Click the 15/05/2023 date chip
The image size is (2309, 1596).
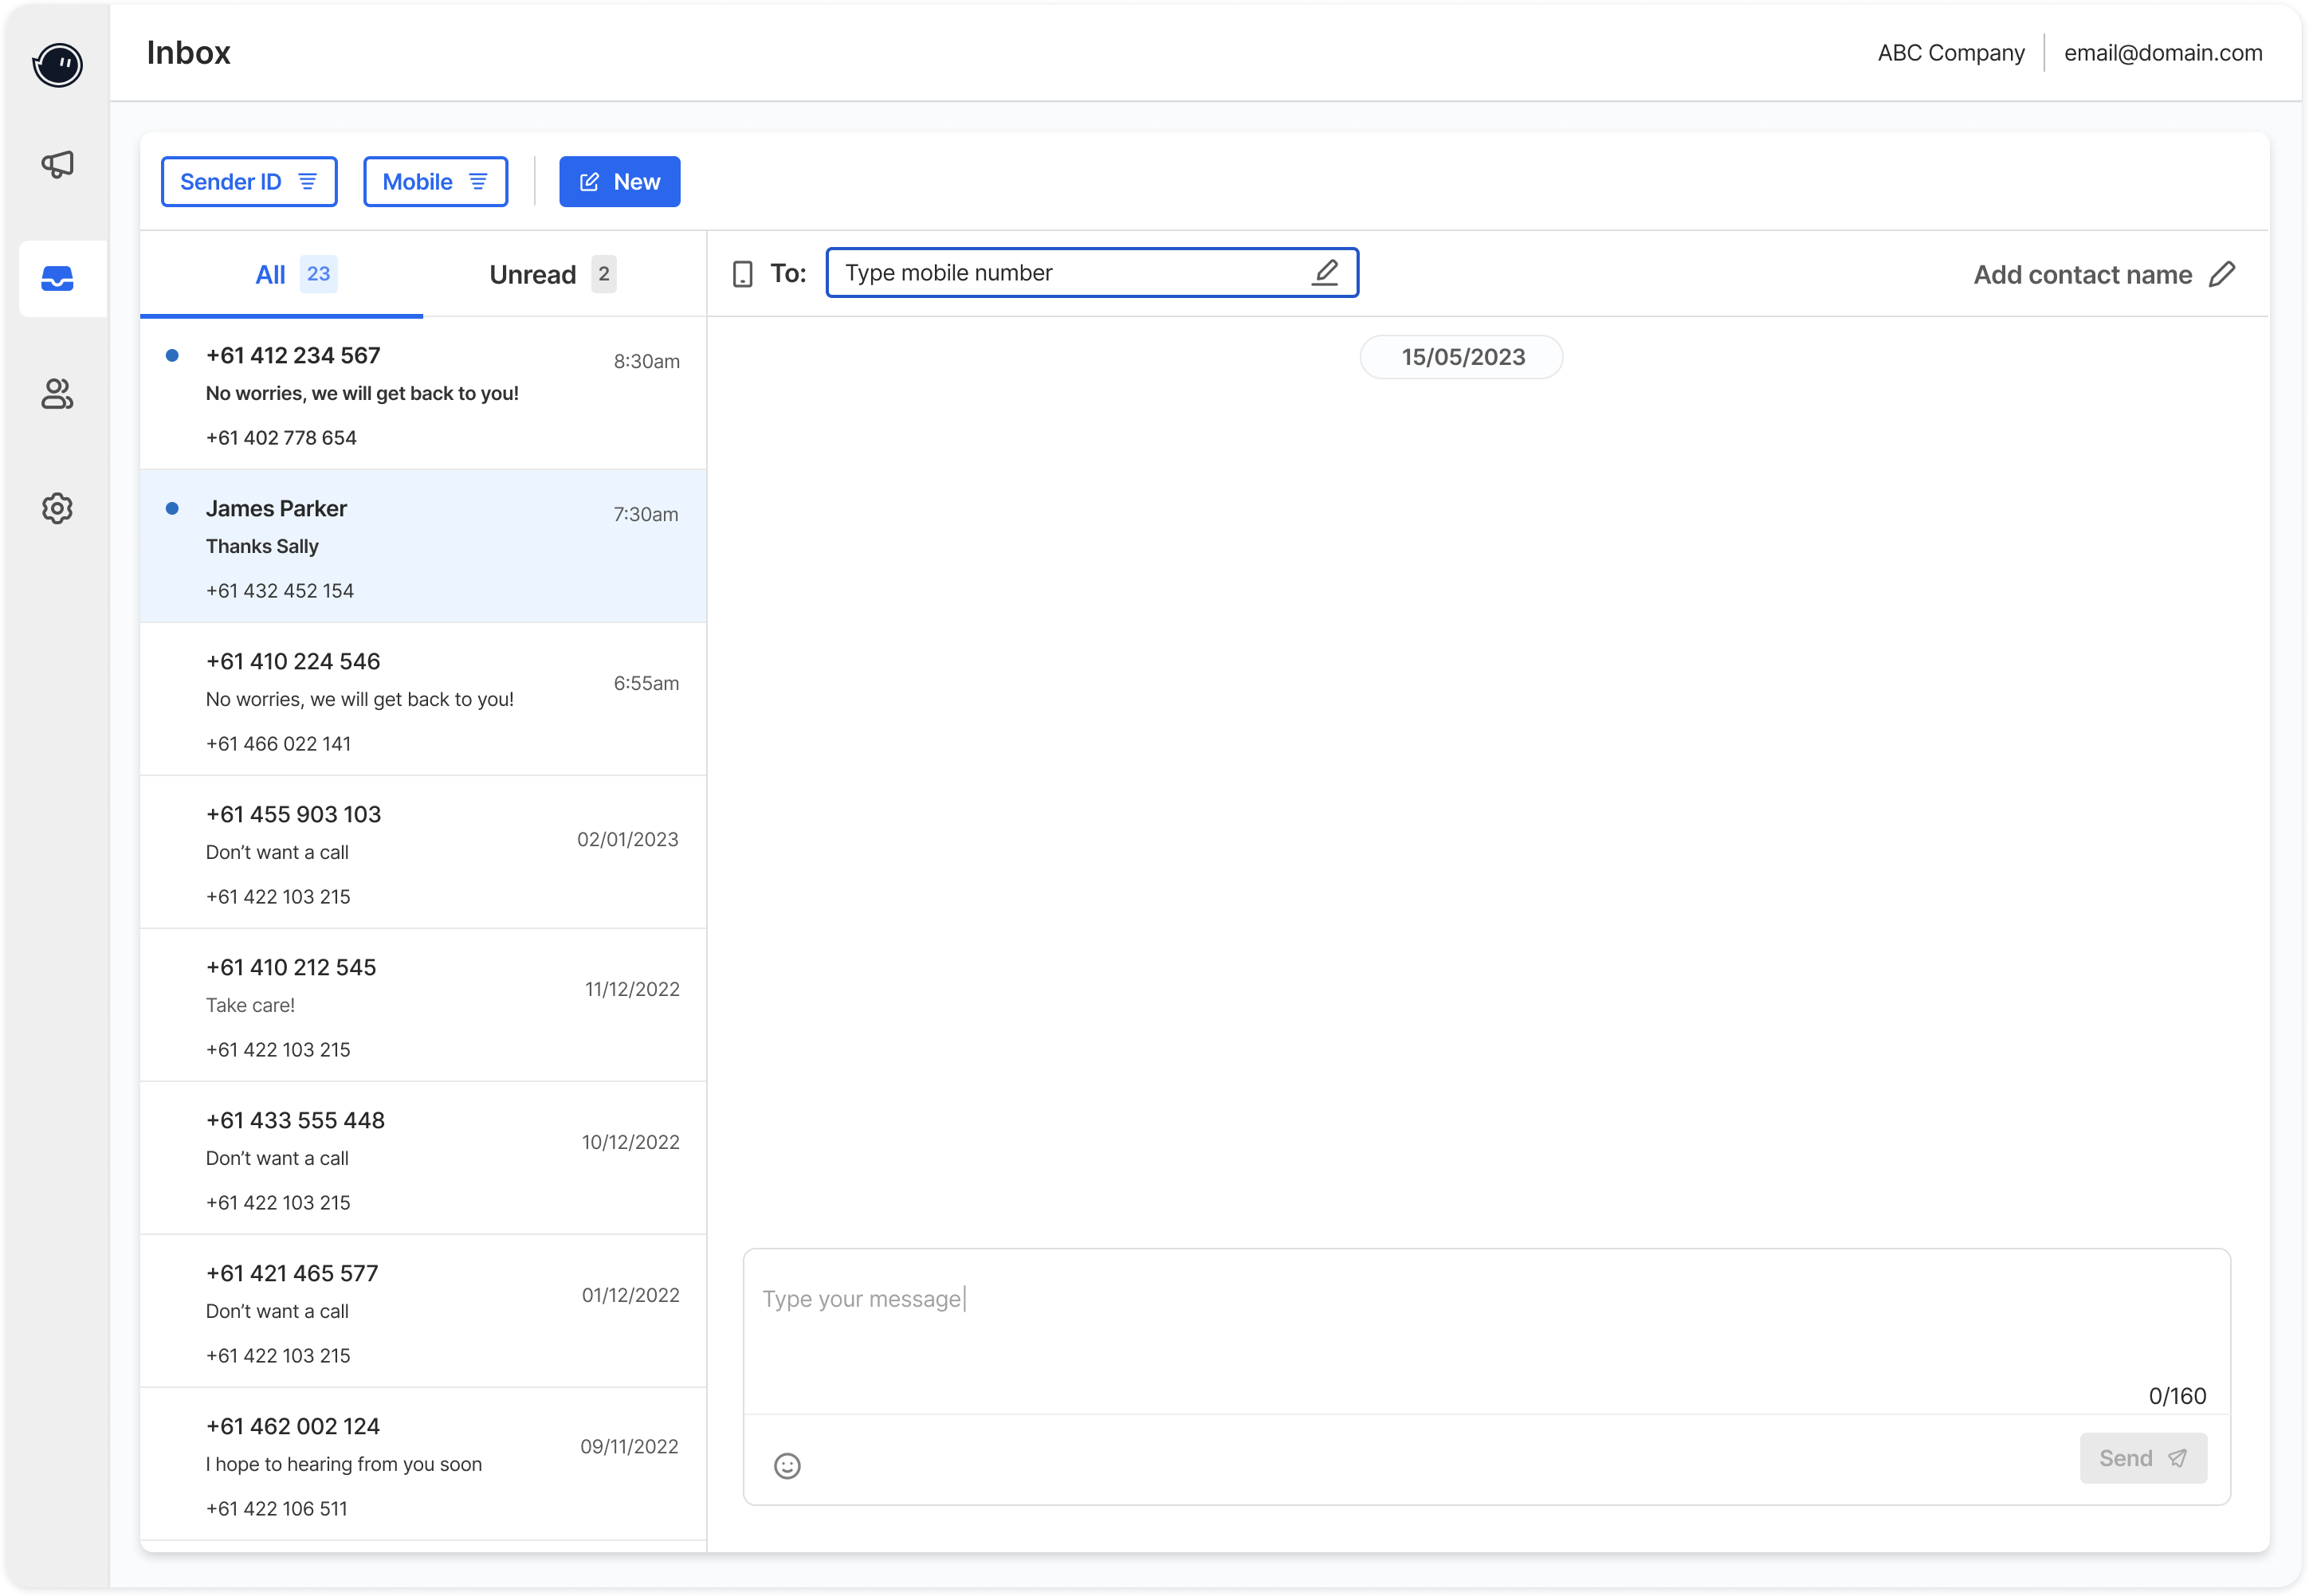tap(1461, 357)
